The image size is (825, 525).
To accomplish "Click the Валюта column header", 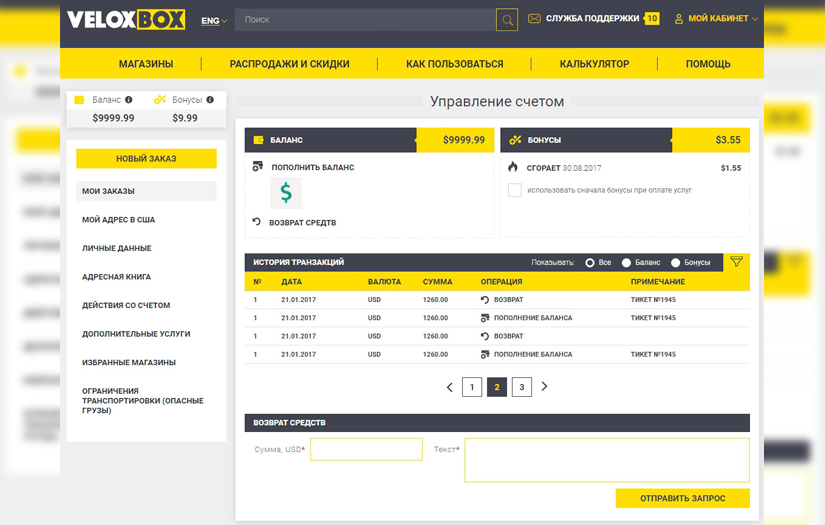I will click(384, 281).
